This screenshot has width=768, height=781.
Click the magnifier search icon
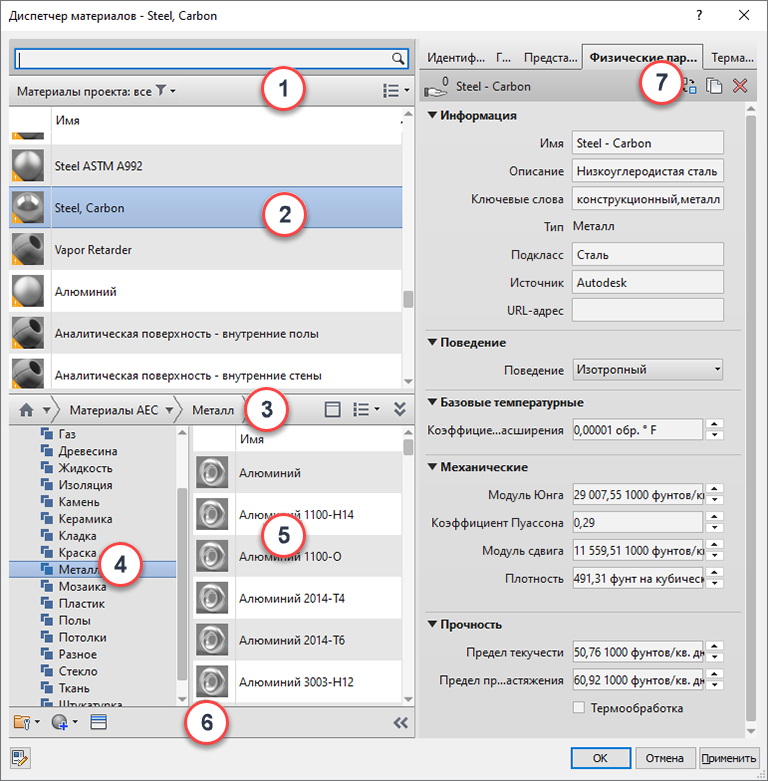[x=397, y=59]
